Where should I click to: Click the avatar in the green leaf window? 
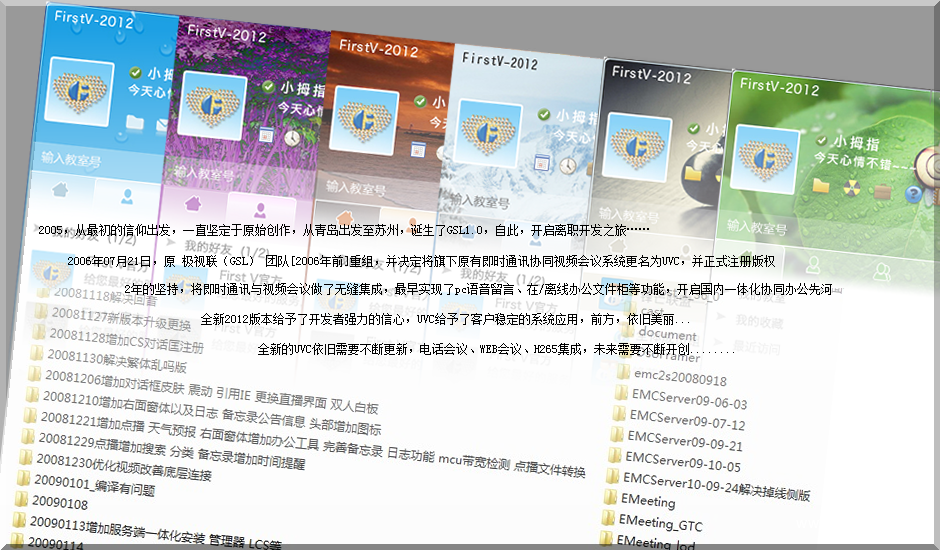tap(767, 158)
